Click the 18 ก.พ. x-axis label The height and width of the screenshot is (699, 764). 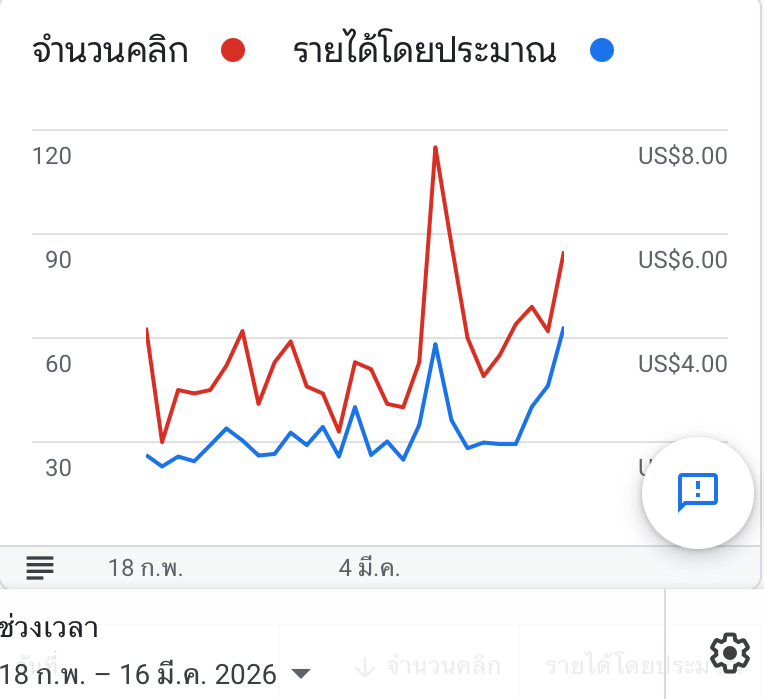[146, 568]
